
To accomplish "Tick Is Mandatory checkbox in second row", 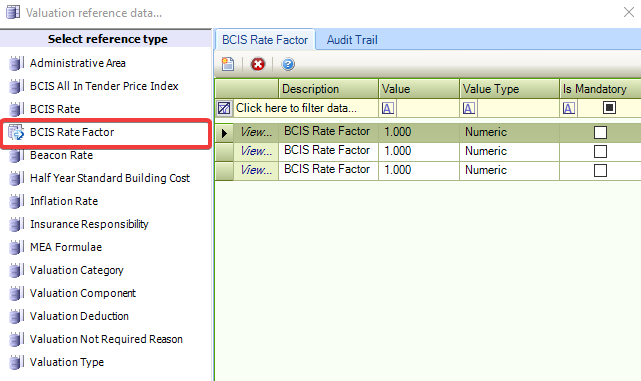I will coord(600,151).
